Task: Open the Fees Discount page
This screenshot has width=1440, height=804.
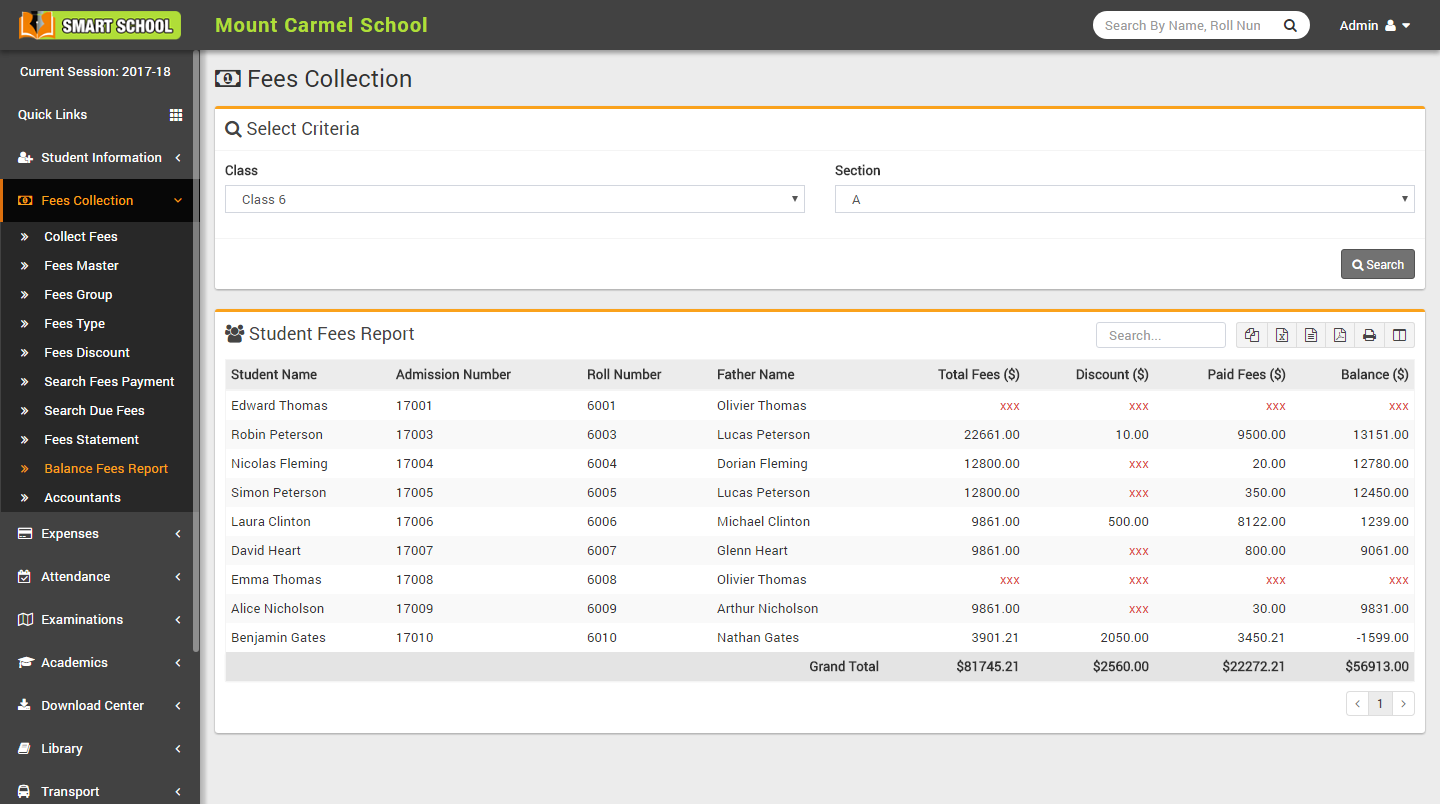Action: (x=89, y=352)
